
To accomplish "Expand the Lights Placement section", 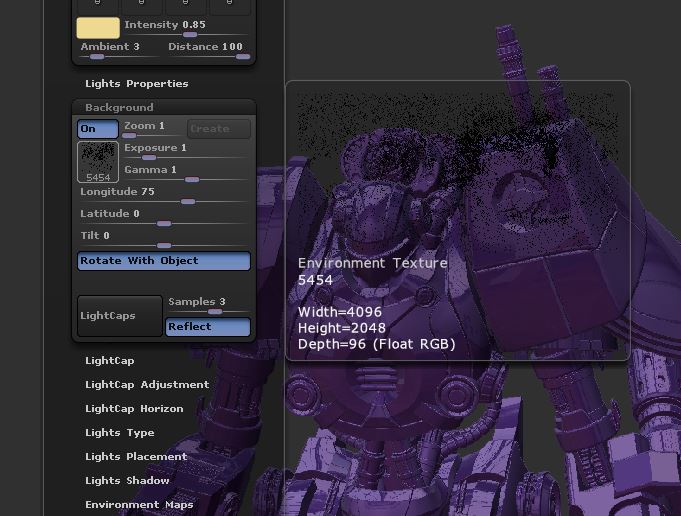I will click(136, 457).
